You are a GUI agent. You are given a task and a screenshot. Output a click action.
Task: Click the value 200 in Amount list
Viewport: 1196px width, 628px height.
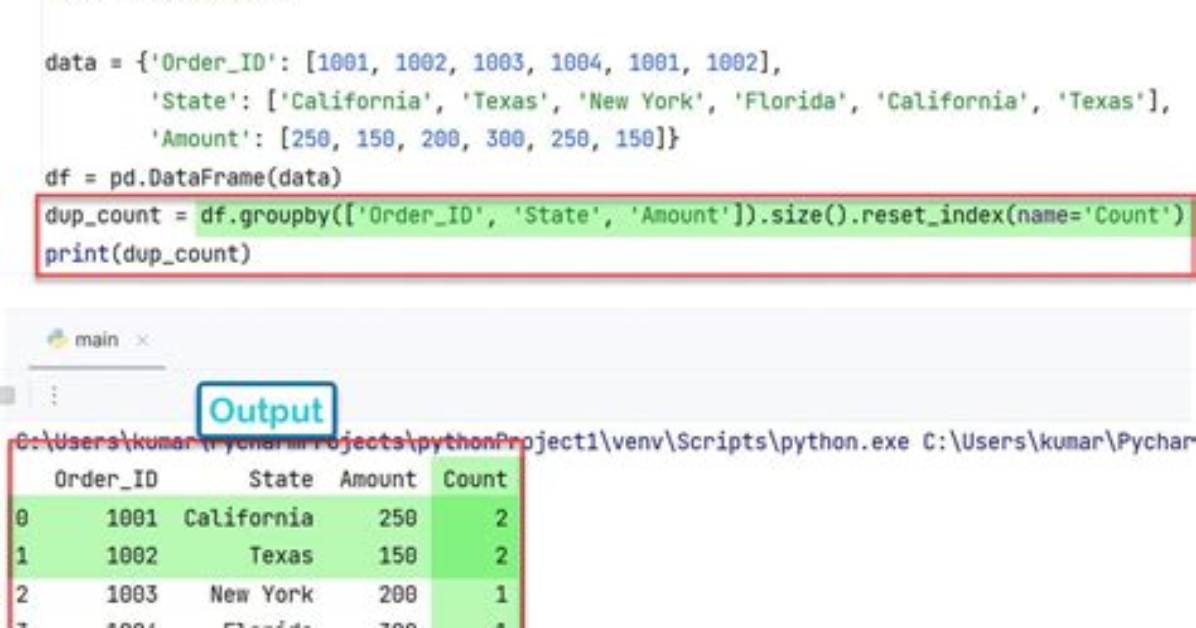[440, 139]
